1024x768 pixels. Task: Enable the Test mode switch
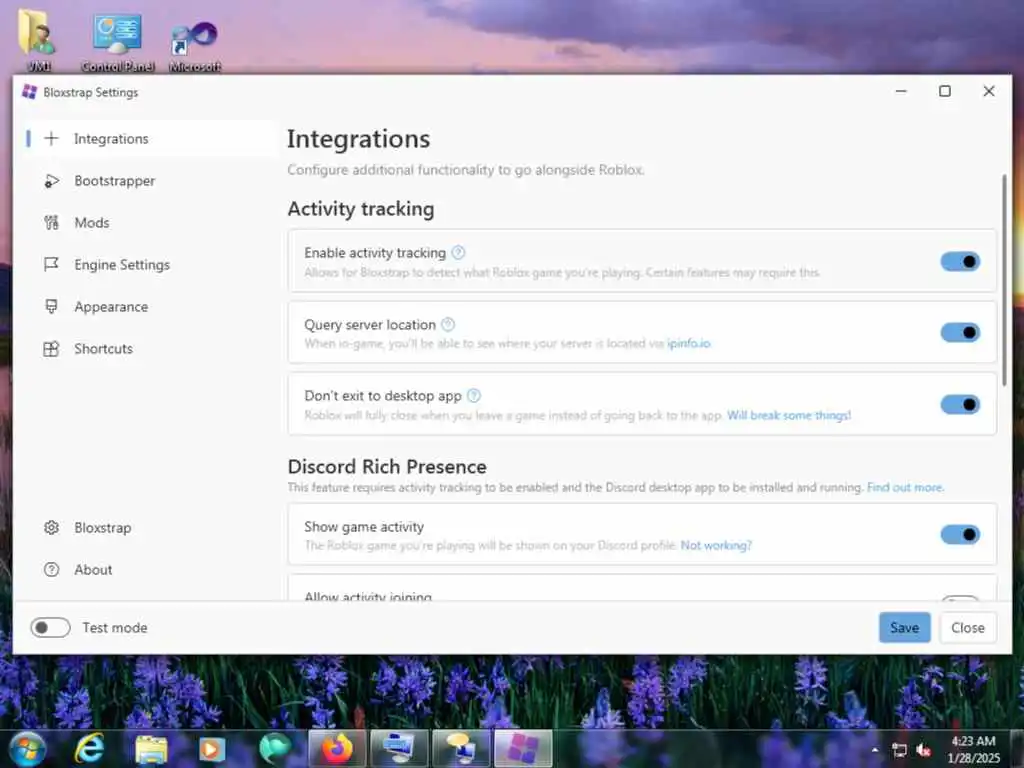[50, 628]
